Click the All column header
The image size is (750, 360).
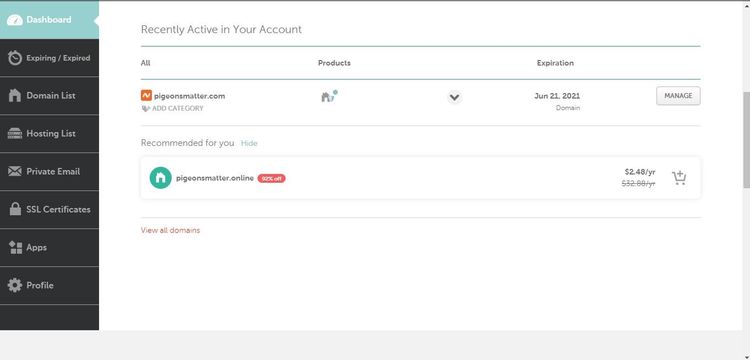tap(145, 63)
